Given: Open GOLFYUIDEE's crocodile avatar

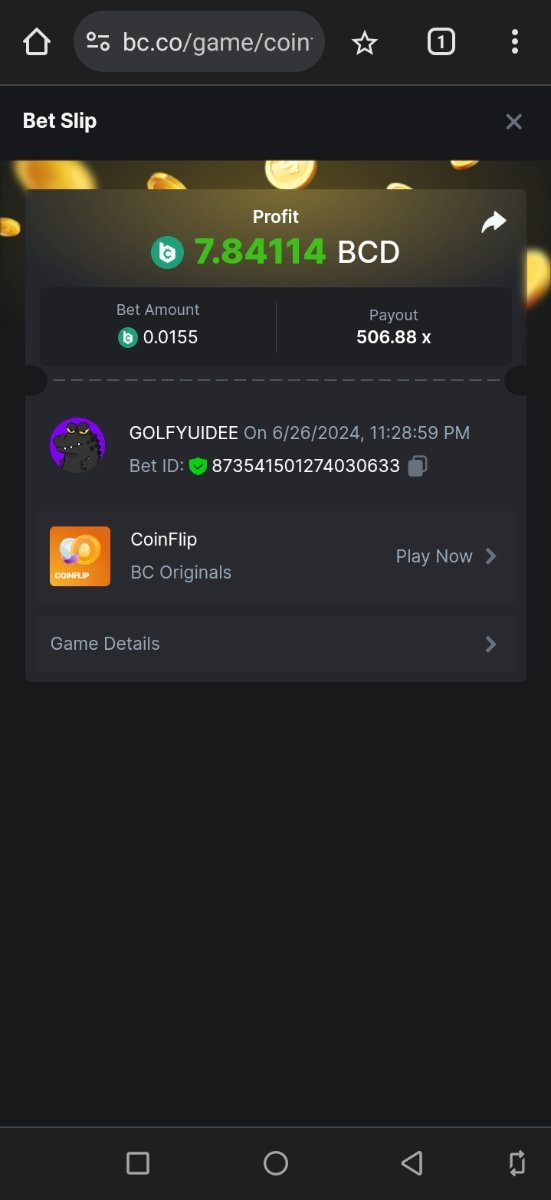Looking at the screenshot, I should 77,445.
